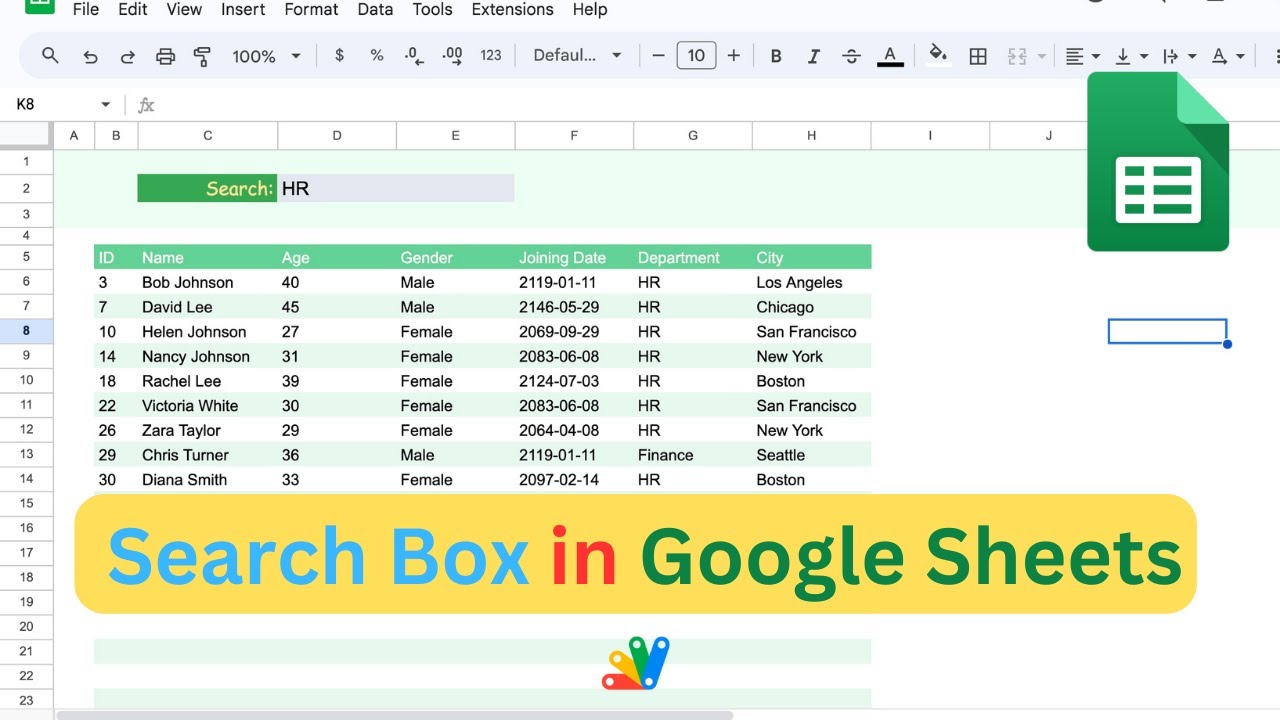Undo the last action
The width and height of the screenshot is (1280, 720).
[x=90, y=56]
